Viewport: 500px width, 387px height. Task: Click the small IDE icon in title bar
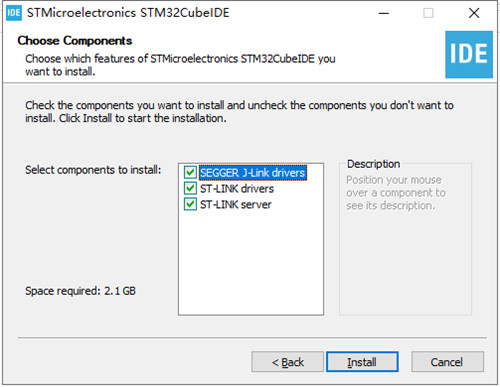click(x=14, y=13)
